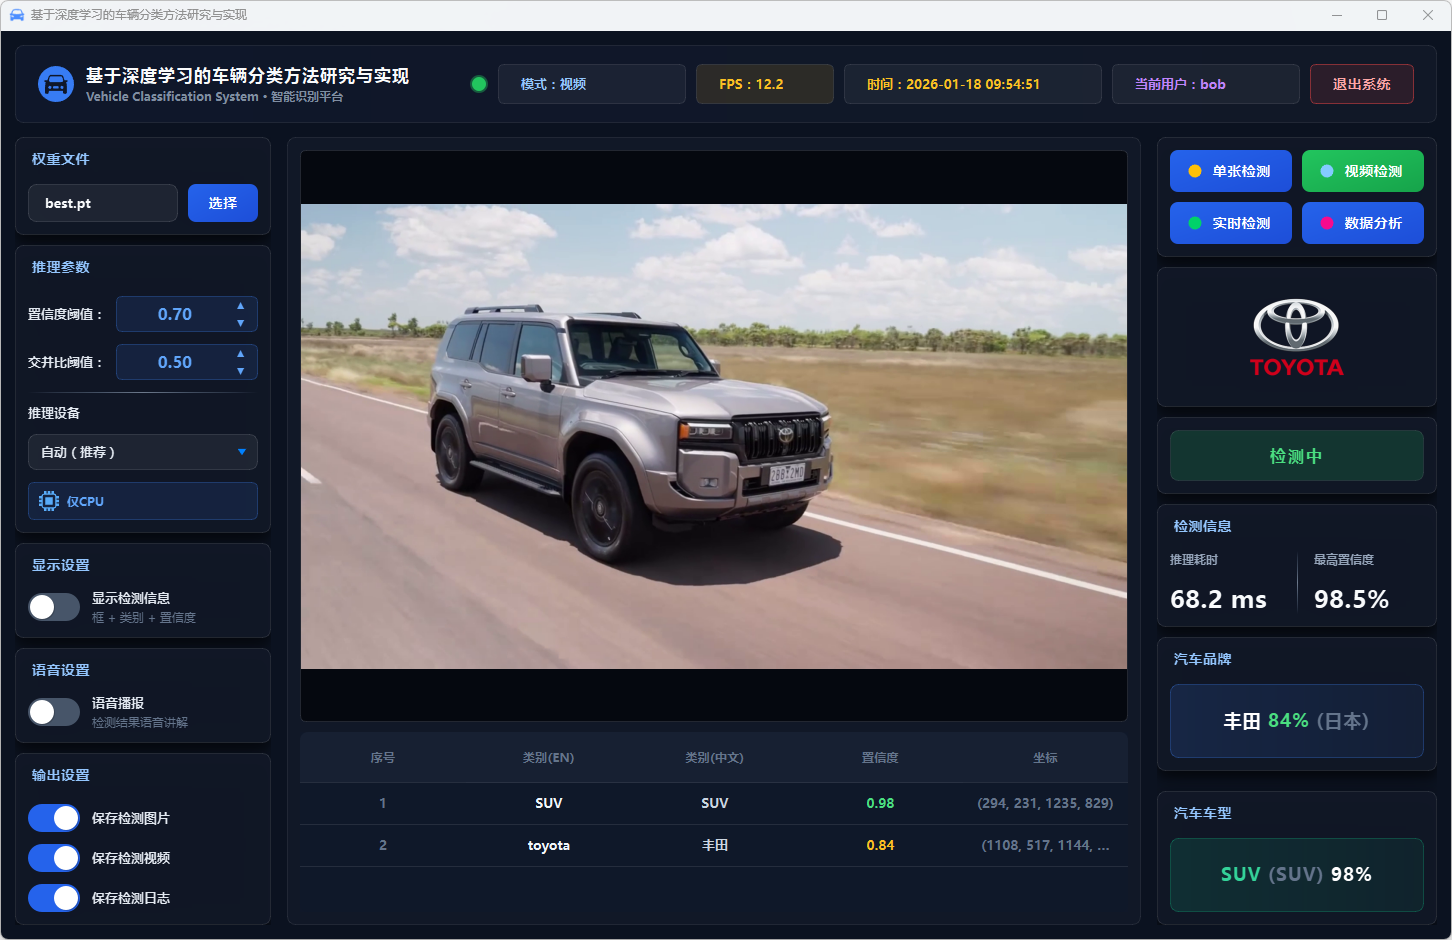Decrease the 交并比阈值 value with down arrow
The width and height of the screenshot is (1452, 940).
tap(240, 371)
